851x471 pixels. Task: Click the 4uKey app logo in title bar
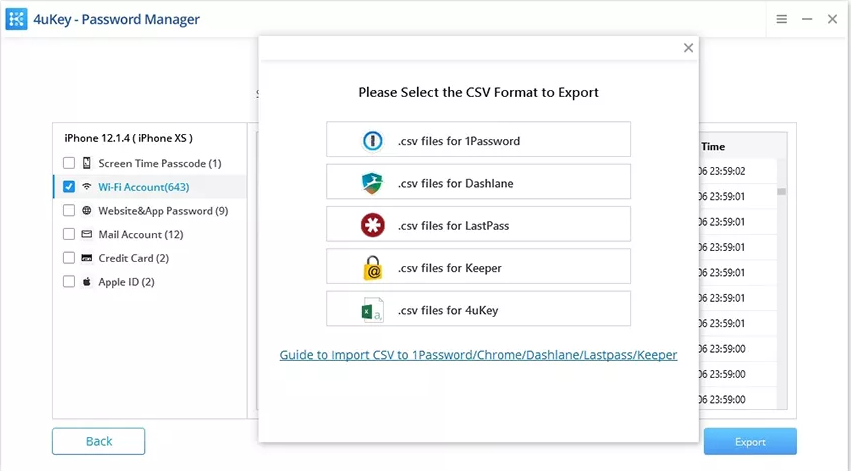pyautogui.click(x=16, y=19)
